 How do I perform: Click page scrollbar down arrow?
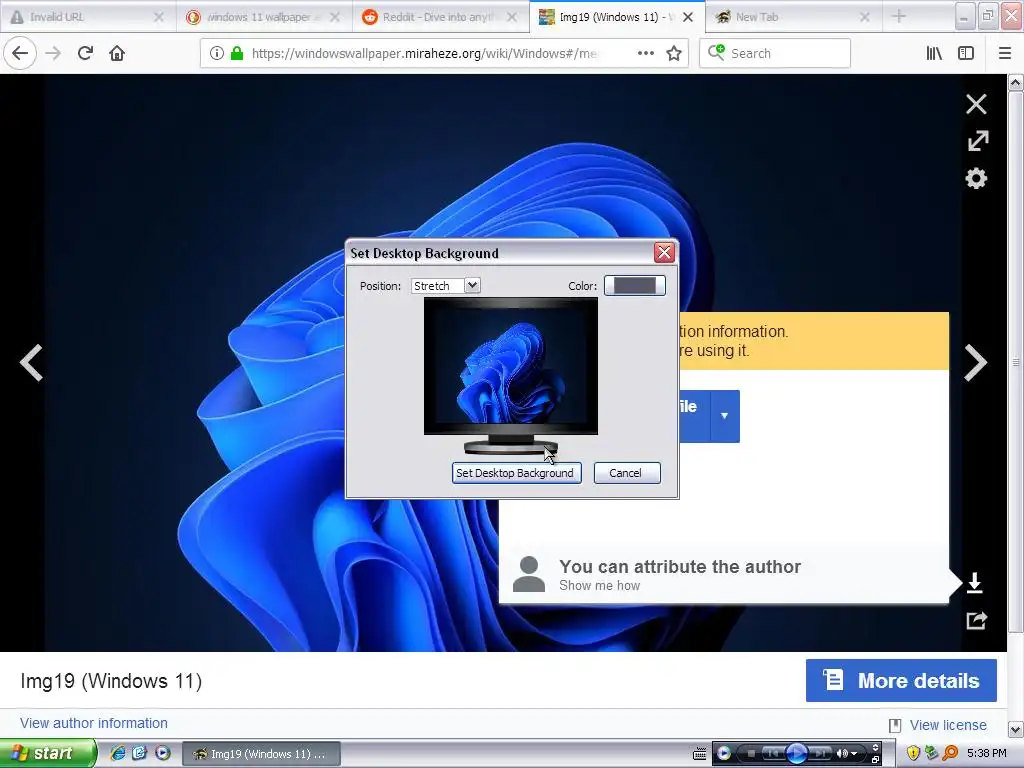tap(1015, 728)
